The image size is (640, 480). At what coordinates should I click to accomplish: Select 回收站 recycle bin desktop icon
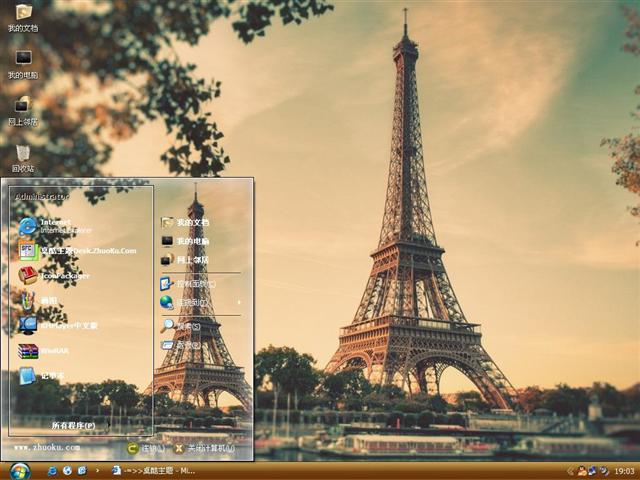point(23,159)
